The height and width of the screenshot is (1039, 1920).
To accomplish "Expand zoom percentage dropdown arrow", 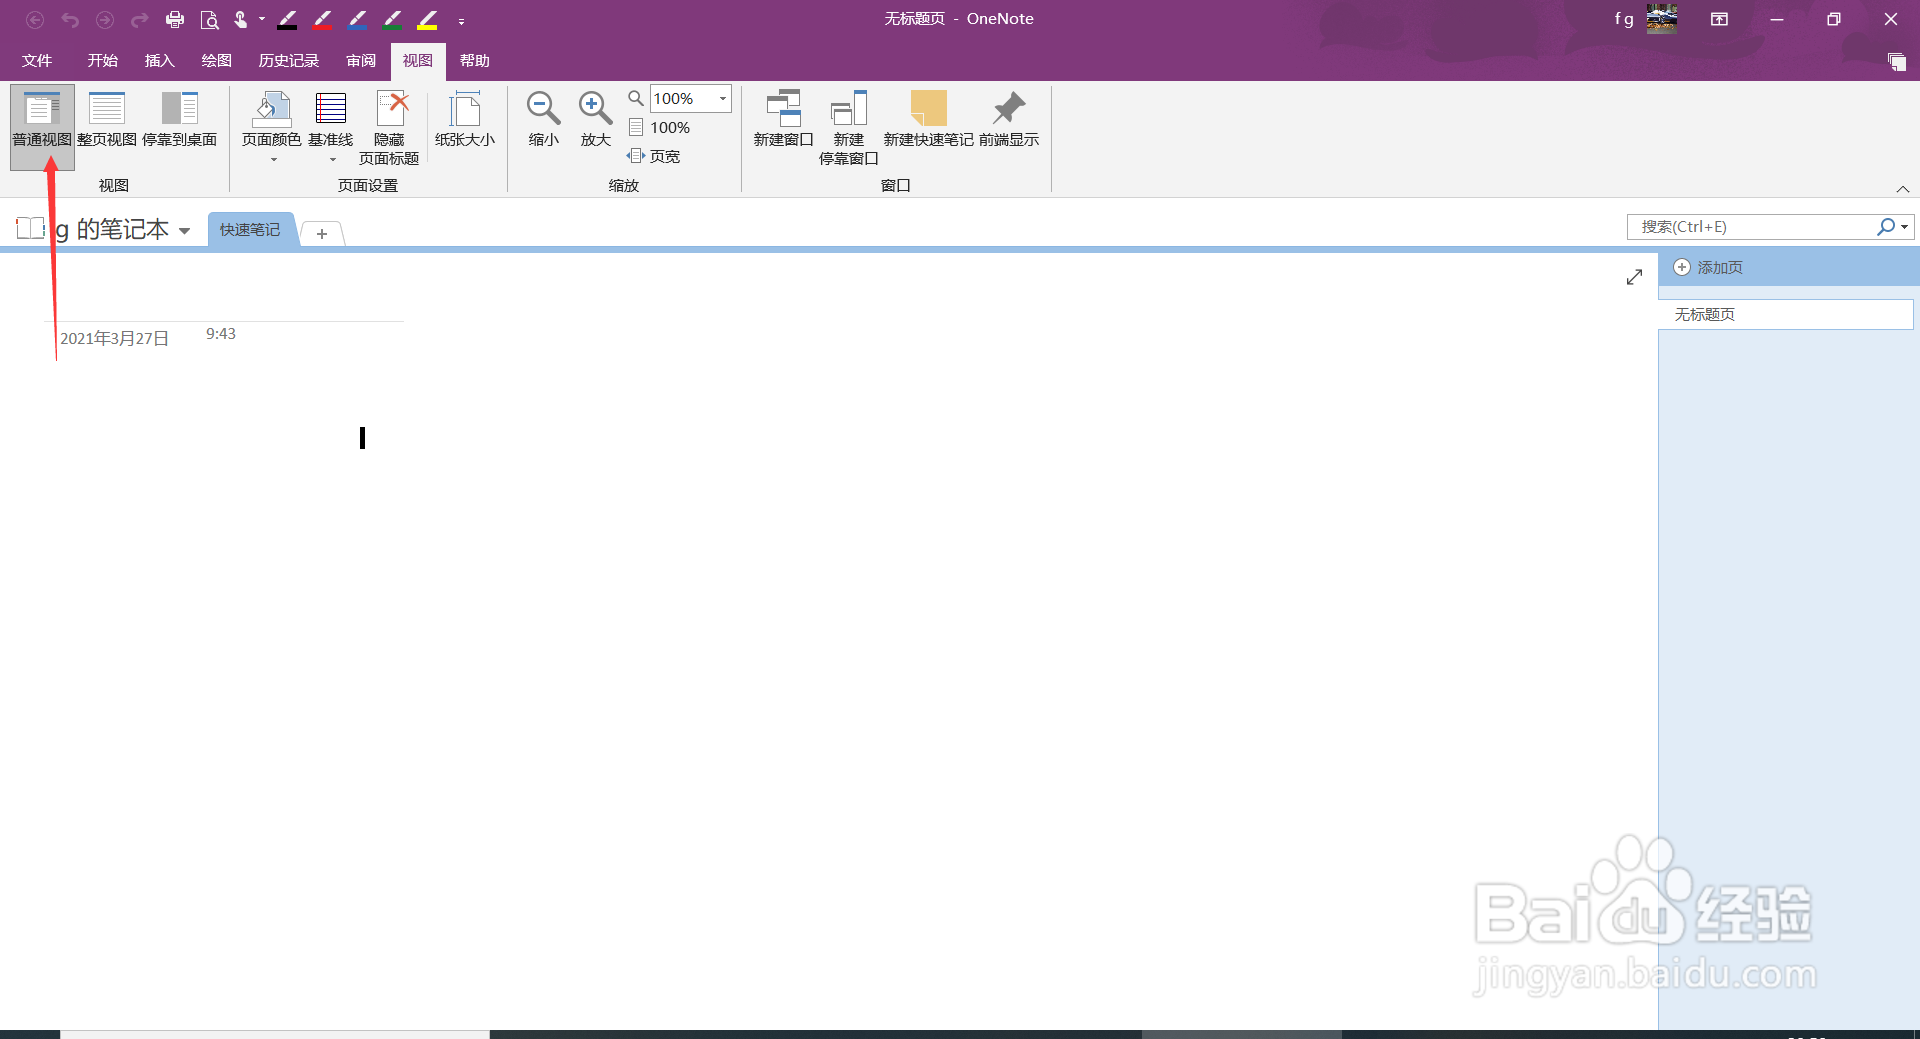I will (723, 99).
